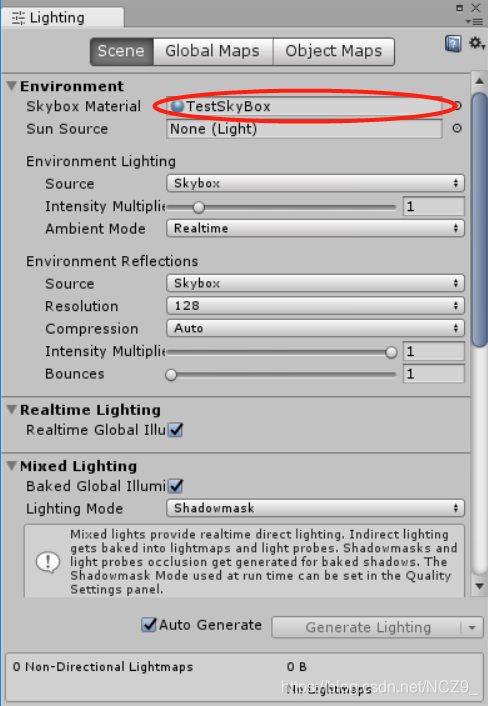Click the 0 B size text

click(x=297, y=667)
